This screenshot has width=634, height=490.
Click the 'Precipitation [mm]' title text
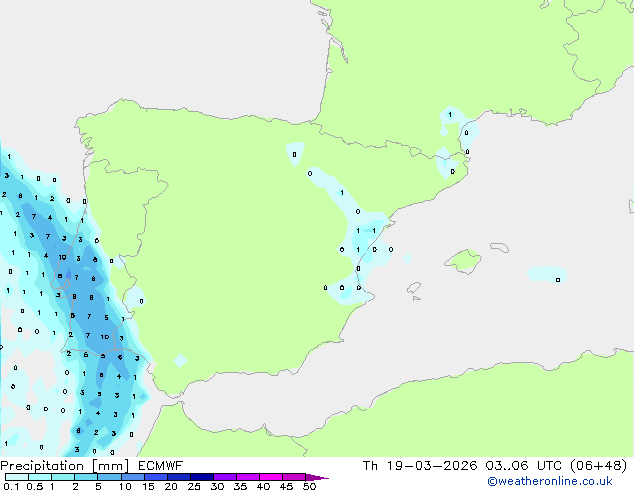(65, 466)
